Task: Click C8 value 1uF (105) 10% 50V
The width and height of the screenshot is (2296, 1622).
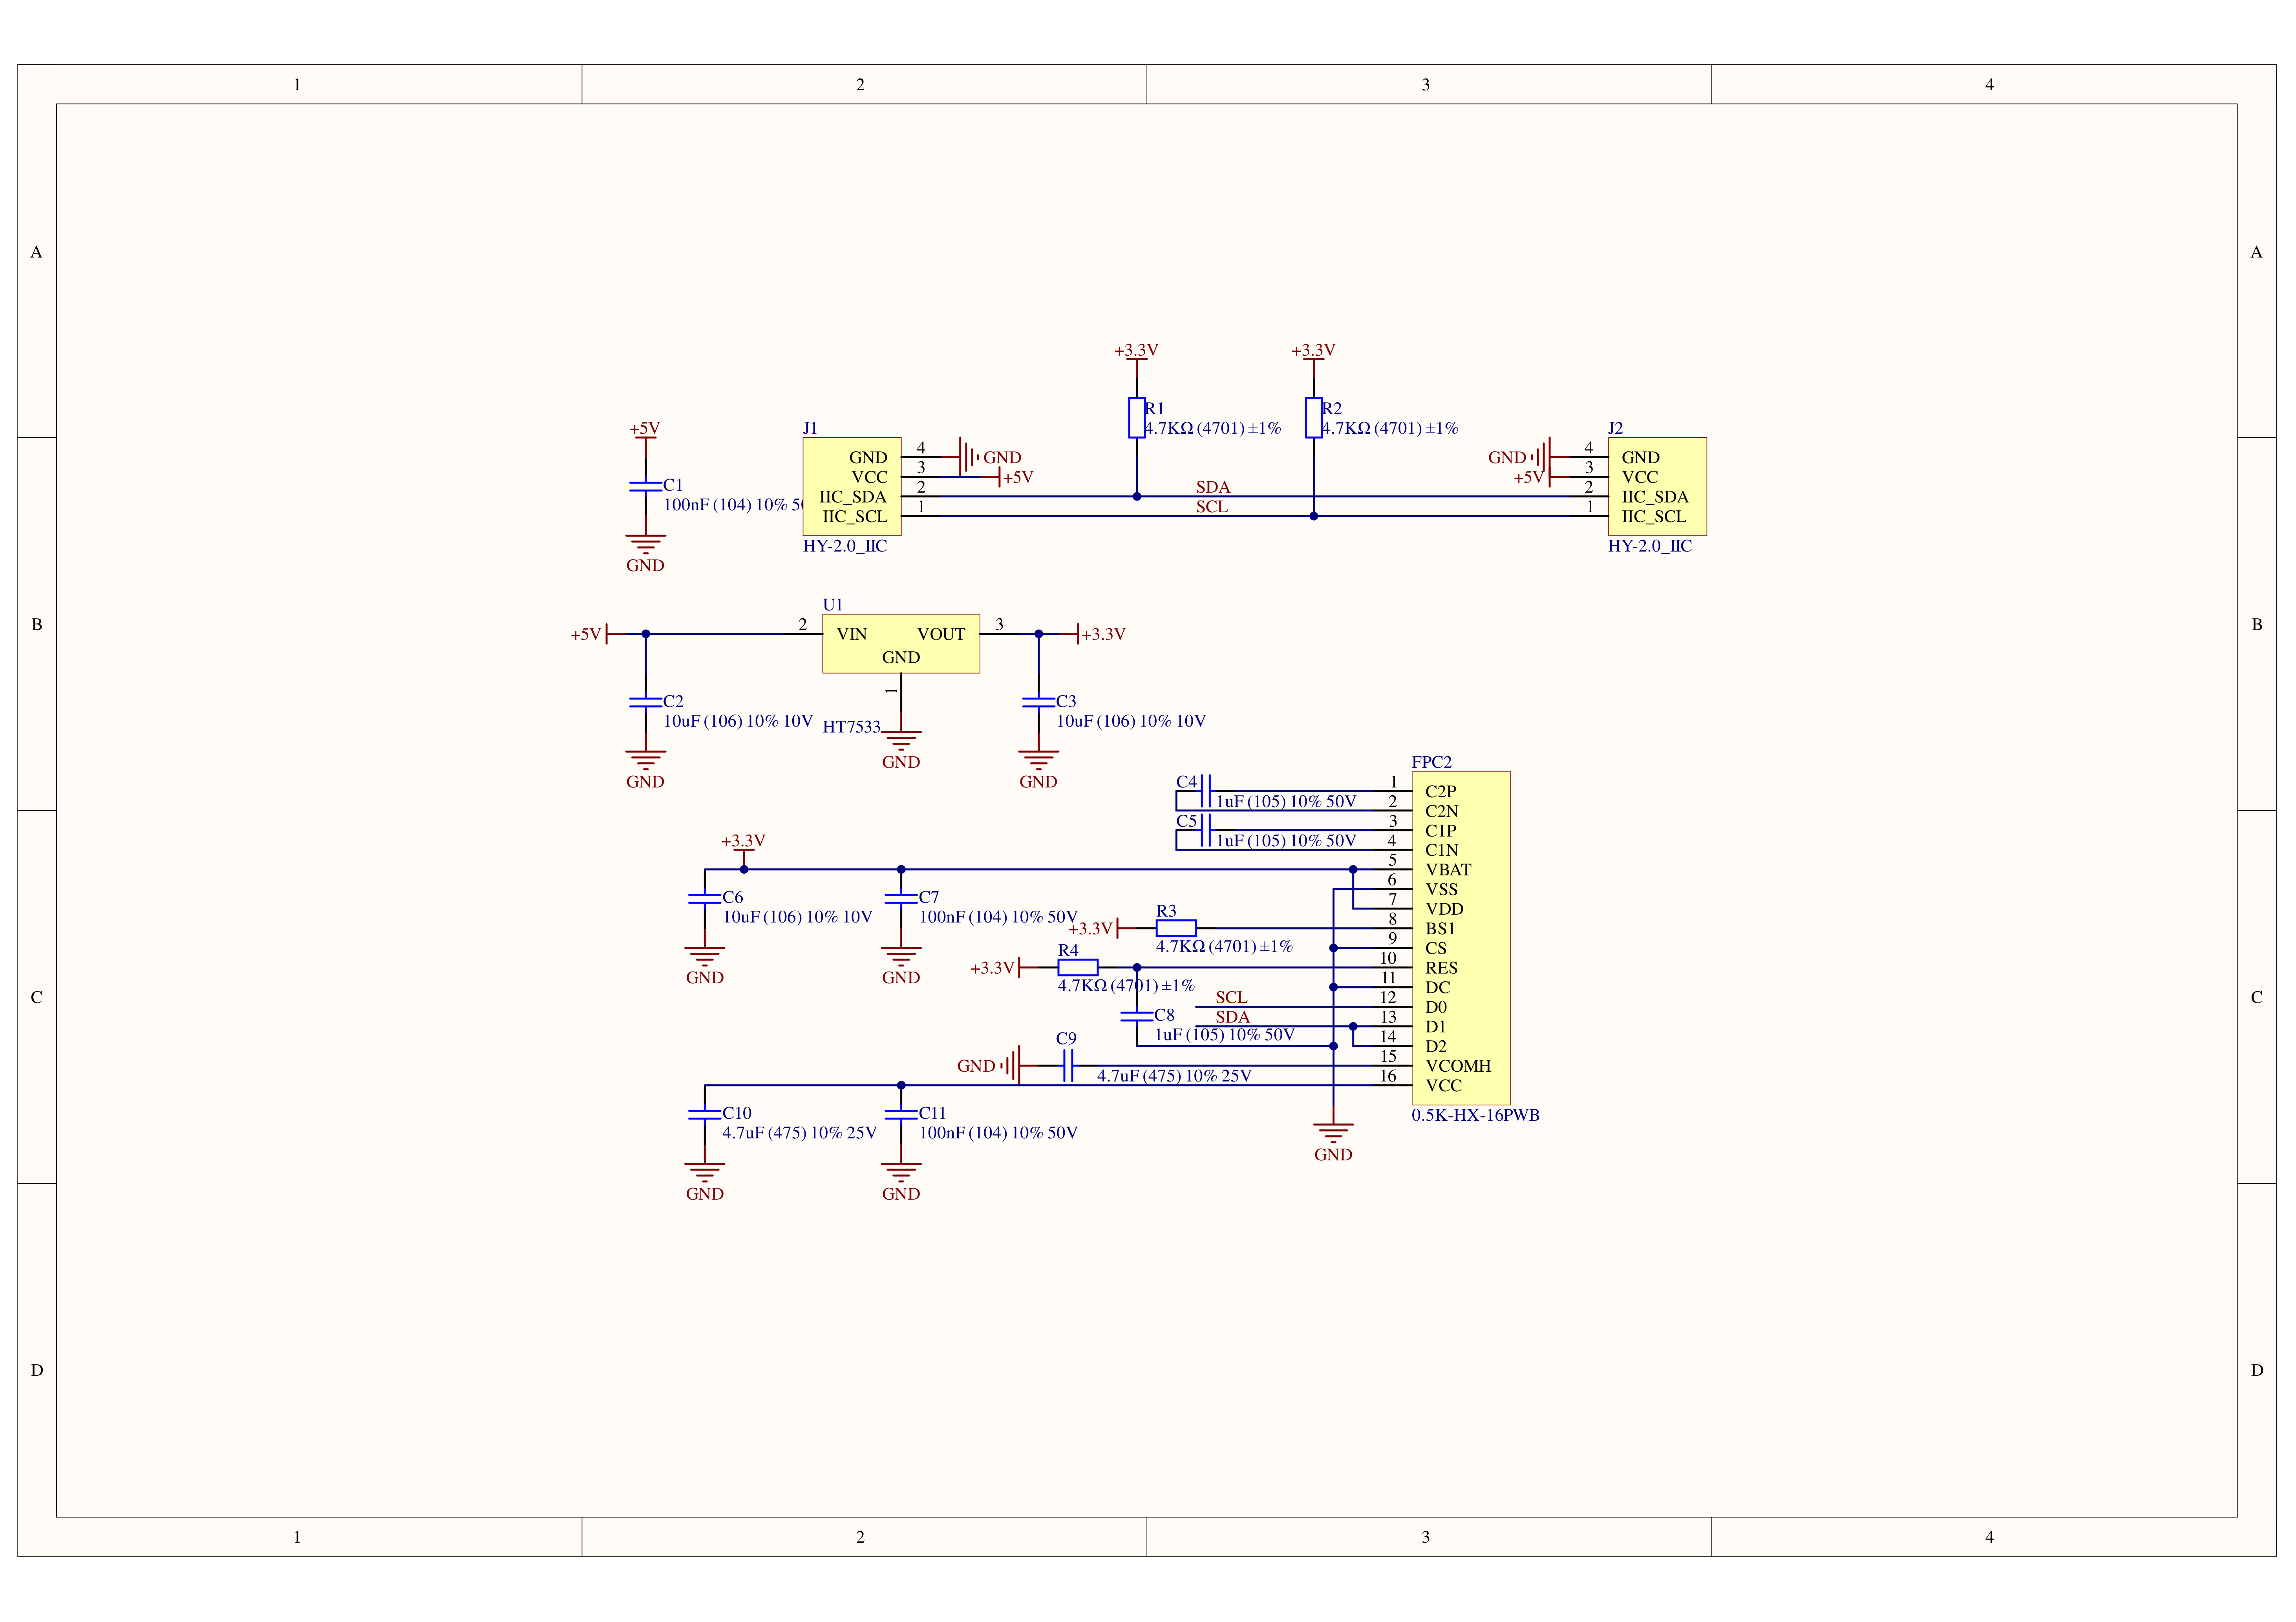Action: click(x=1224, y=1035)
